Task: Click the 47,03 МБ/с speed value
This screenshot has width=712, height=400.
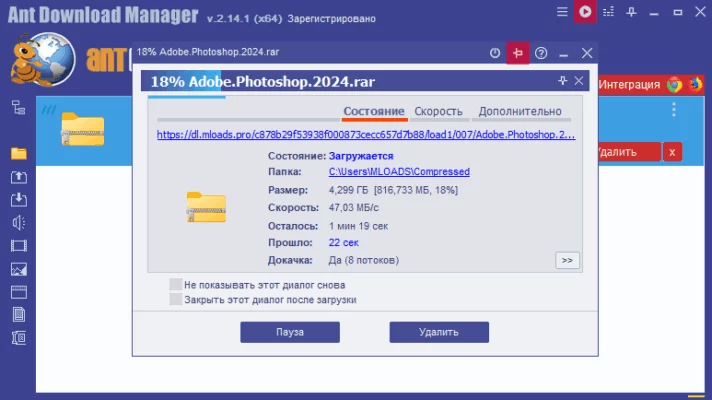Action: pyautogui.click(x=354, y=207)
